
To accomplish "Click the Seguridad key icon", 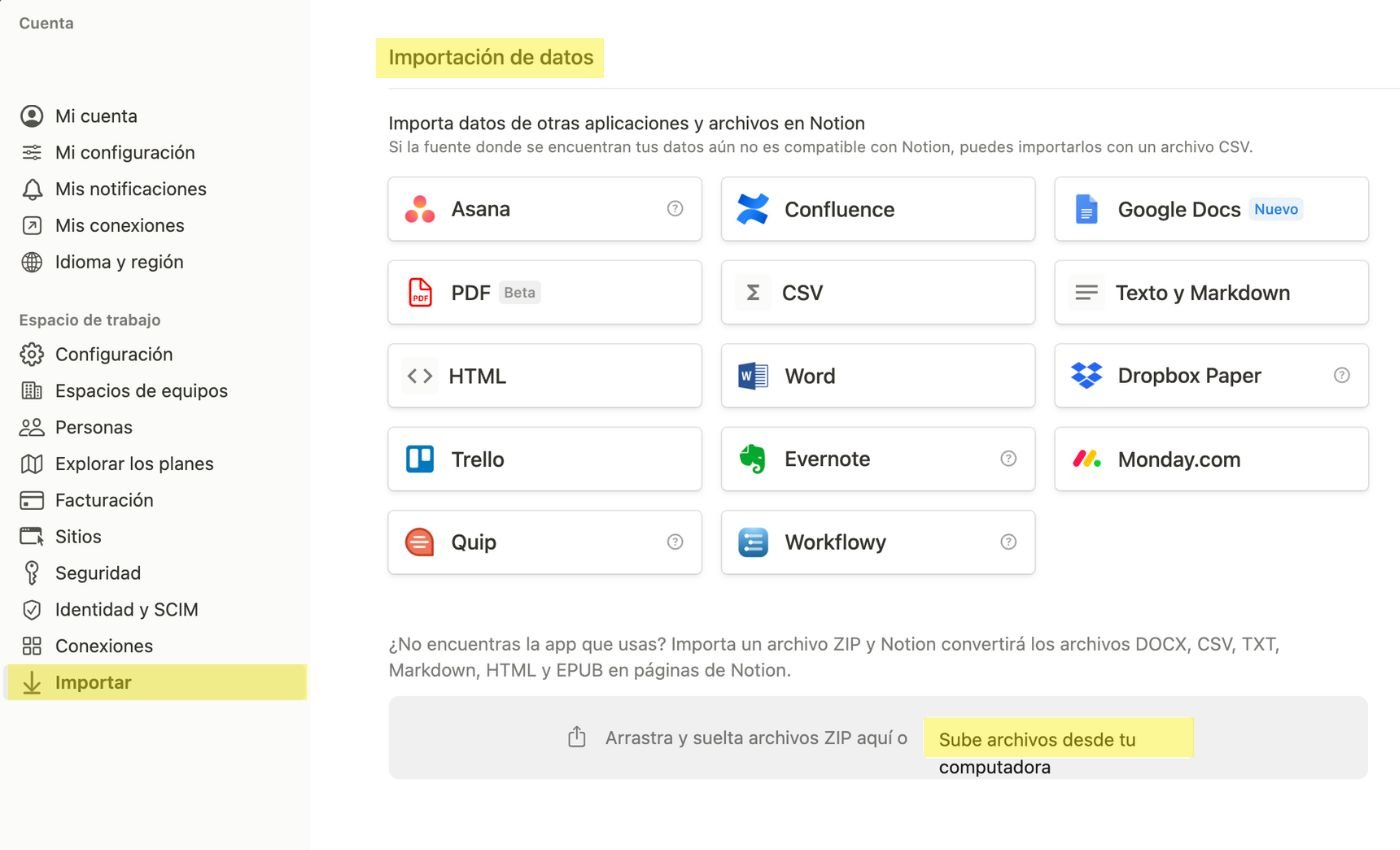I will click(32, 573).
